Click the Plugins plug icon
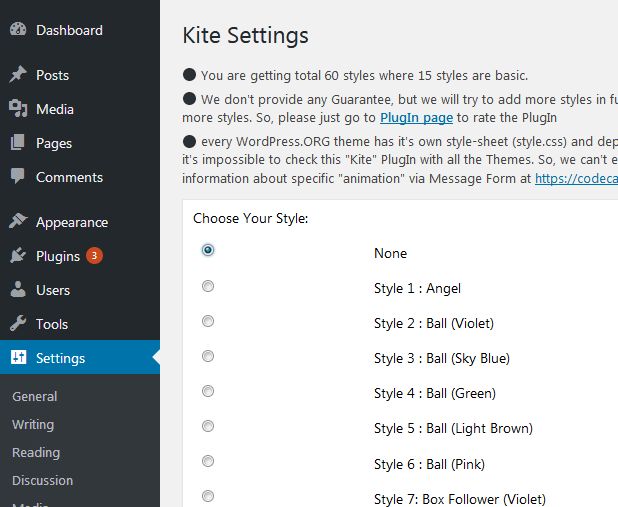The width and height of the screenshot is (618, 507). (x=18, y=256)
